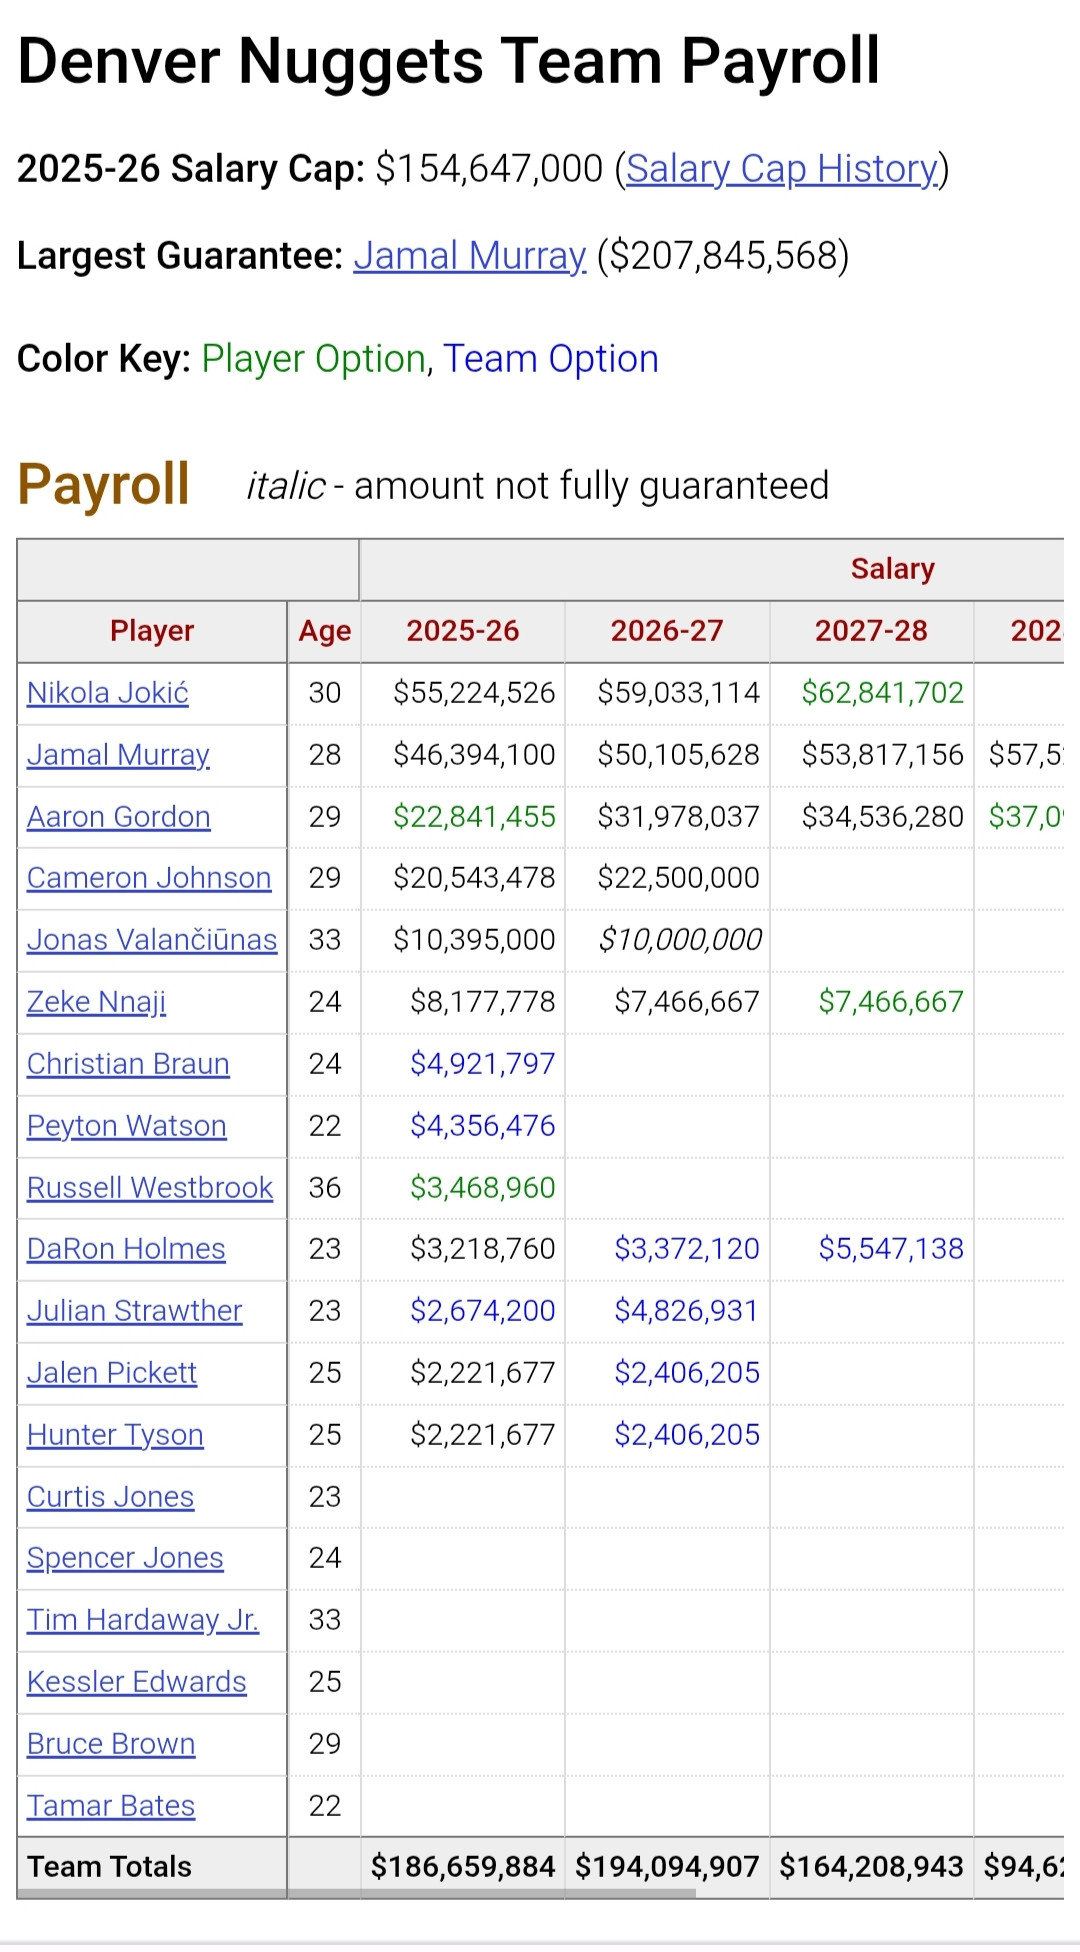The width and height of the screenshot is (1080, 1952).
Task: Open Russell Westbrook player link
Action: point(150,1188)
